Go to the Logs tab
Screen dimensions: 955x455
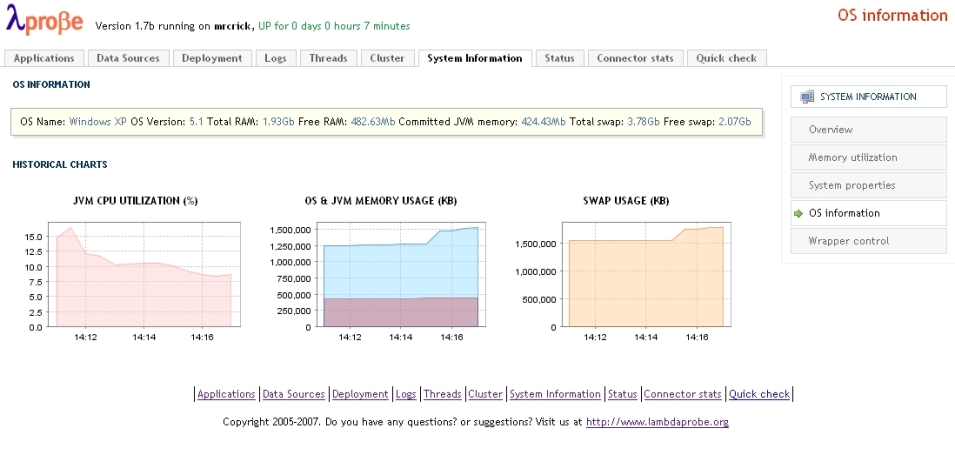[275, 58]
